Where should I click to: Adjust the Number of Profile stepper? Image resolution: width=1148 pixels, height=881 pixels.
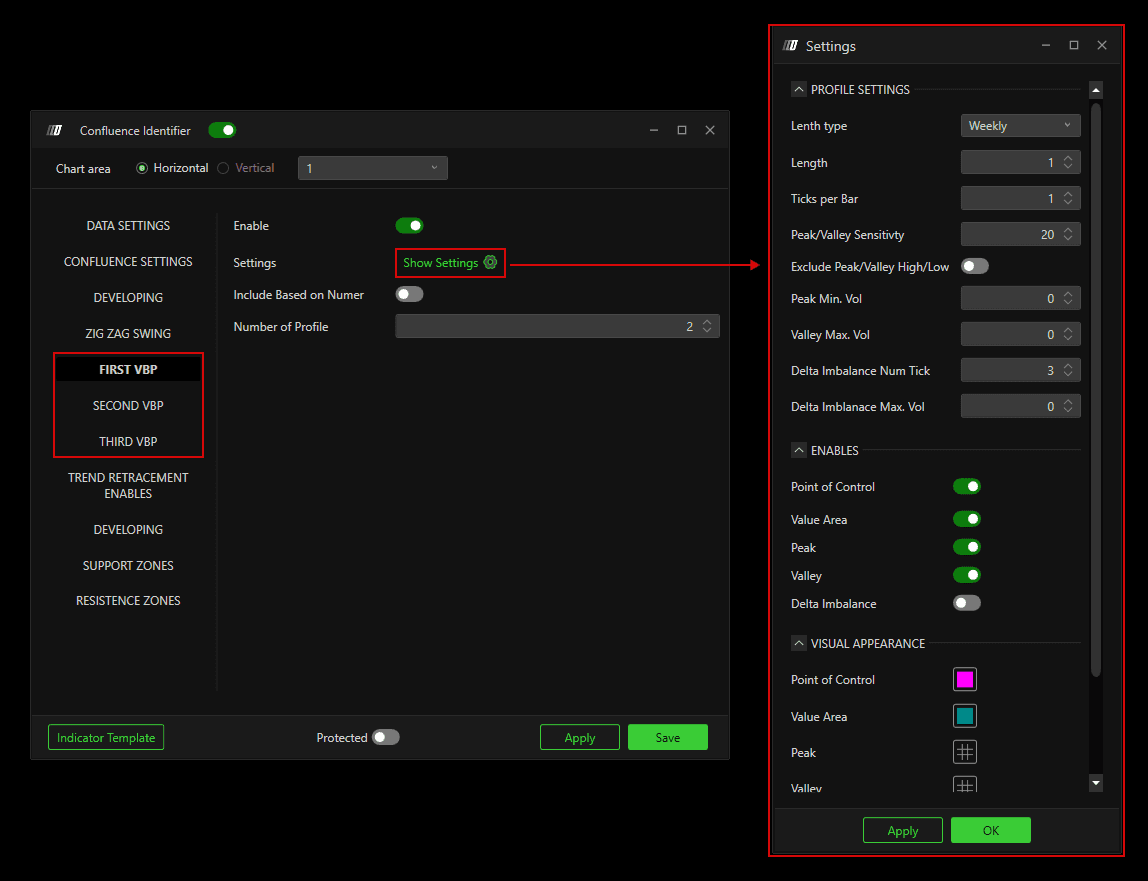click(707, 326)
